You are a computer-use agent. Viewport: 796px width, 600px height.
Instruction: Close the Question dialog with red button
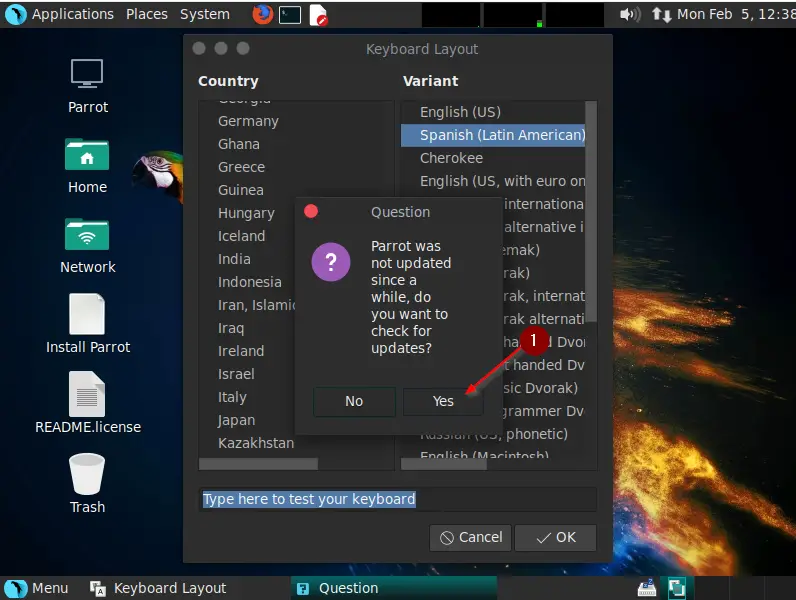click(311, 211)
